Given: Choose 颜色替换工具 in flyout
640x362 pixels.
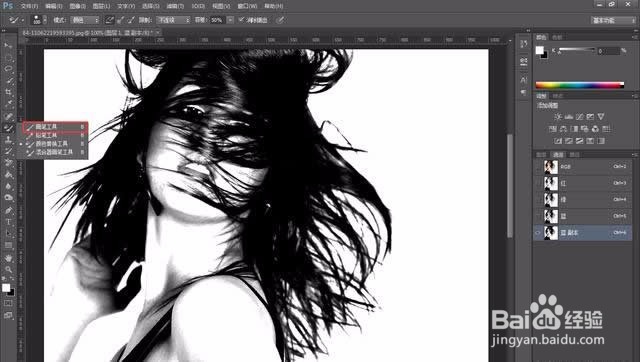Looking at the screenshot, I should [55, 144].
